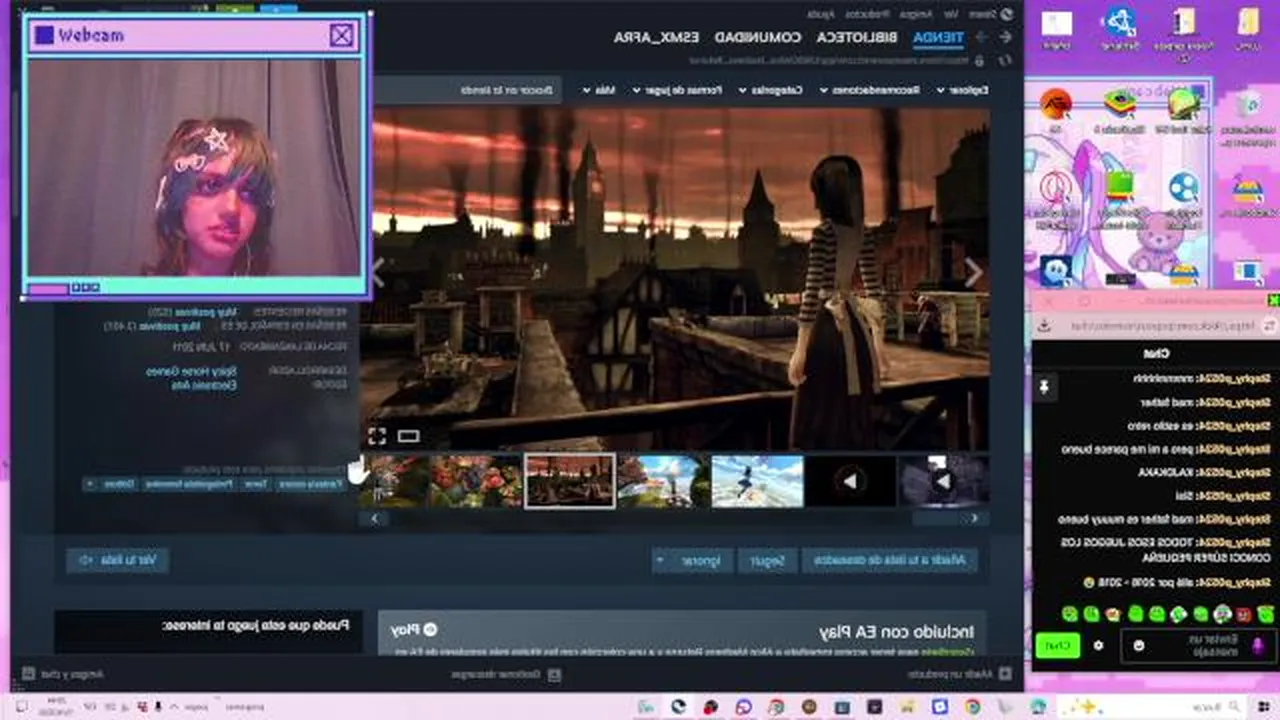Screen dimensions: 1280x720
Task: Select the cloudy sky character thumbnail
Action: tap(757, 481)
